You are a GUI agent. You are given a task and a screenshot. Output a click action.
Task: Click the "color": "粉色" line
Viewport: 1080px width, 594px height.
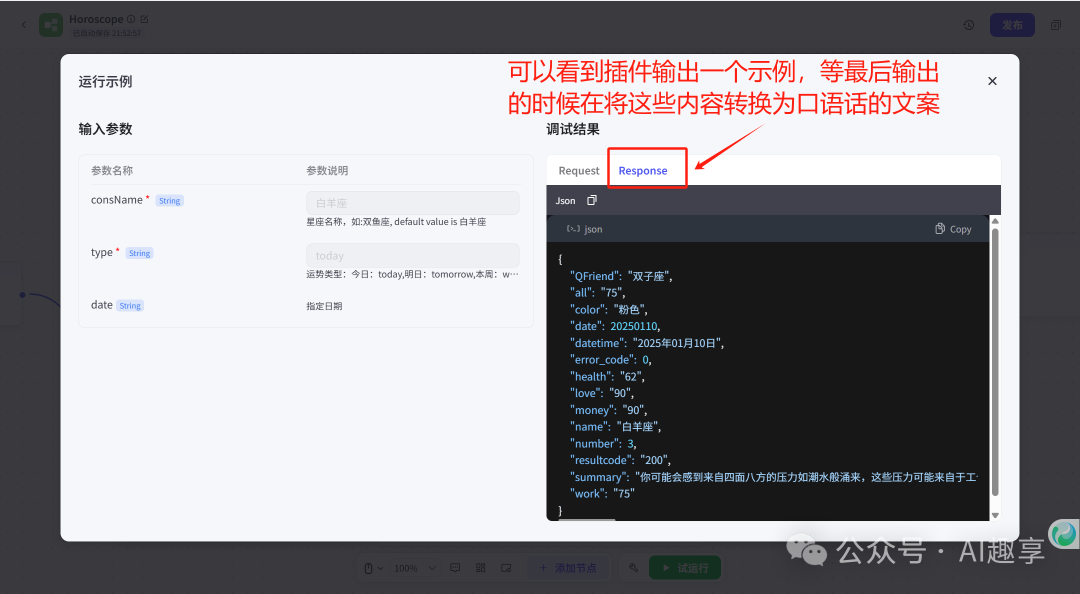pos(608,309)
